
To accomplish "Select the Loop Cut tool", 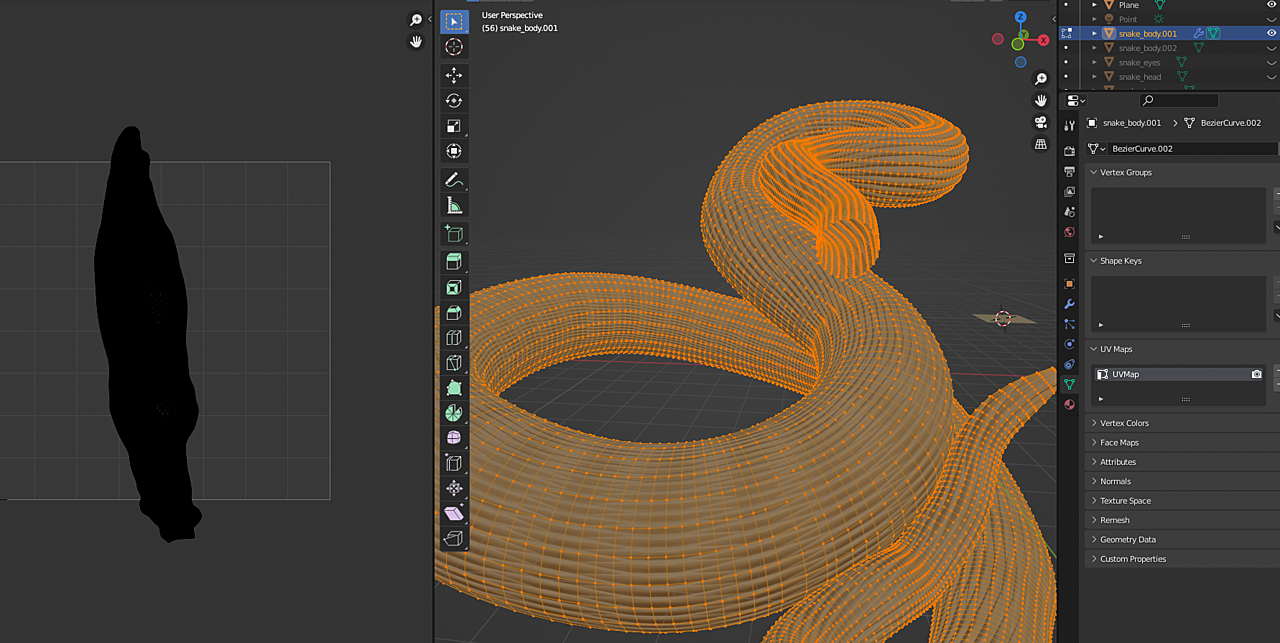I will click(x=454, y=338).
